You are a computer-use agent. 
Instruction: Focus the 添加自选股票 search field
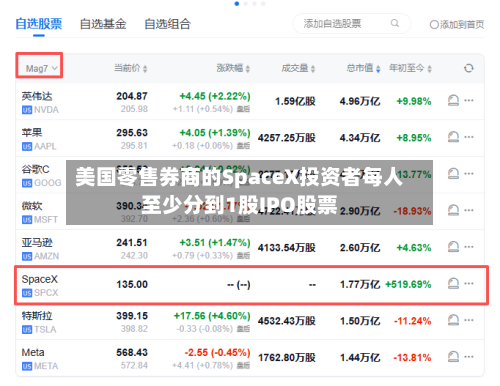point(351,24)
